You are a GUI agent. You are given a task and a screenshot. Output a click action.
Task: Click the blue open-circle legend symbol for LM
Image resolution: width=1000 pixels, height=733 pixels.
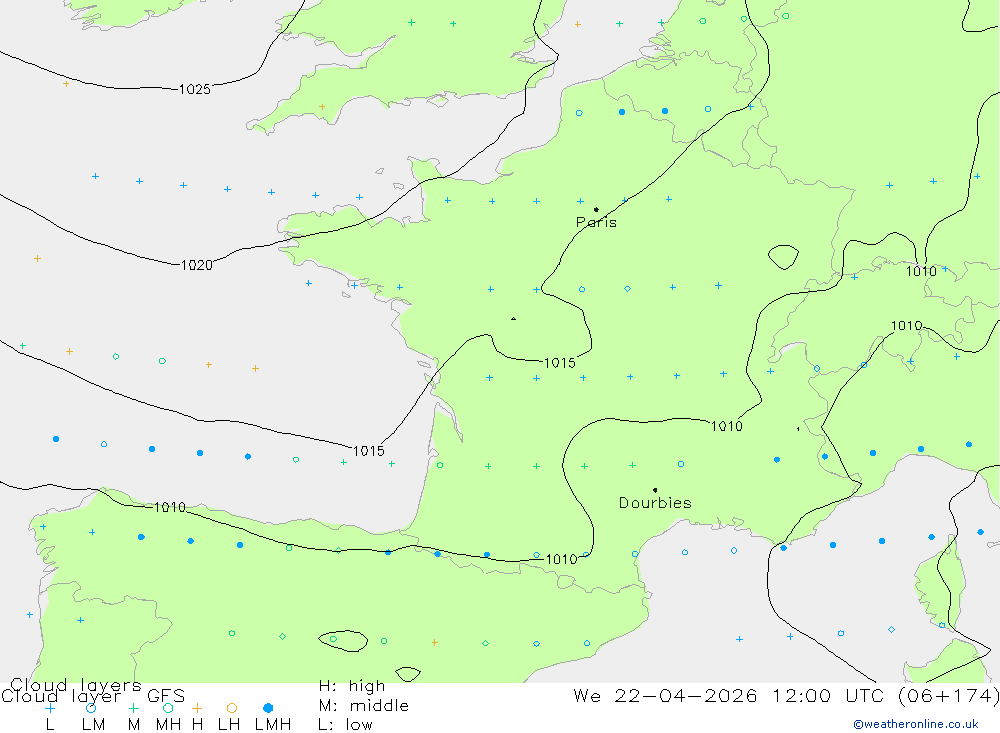pos(91,708)
